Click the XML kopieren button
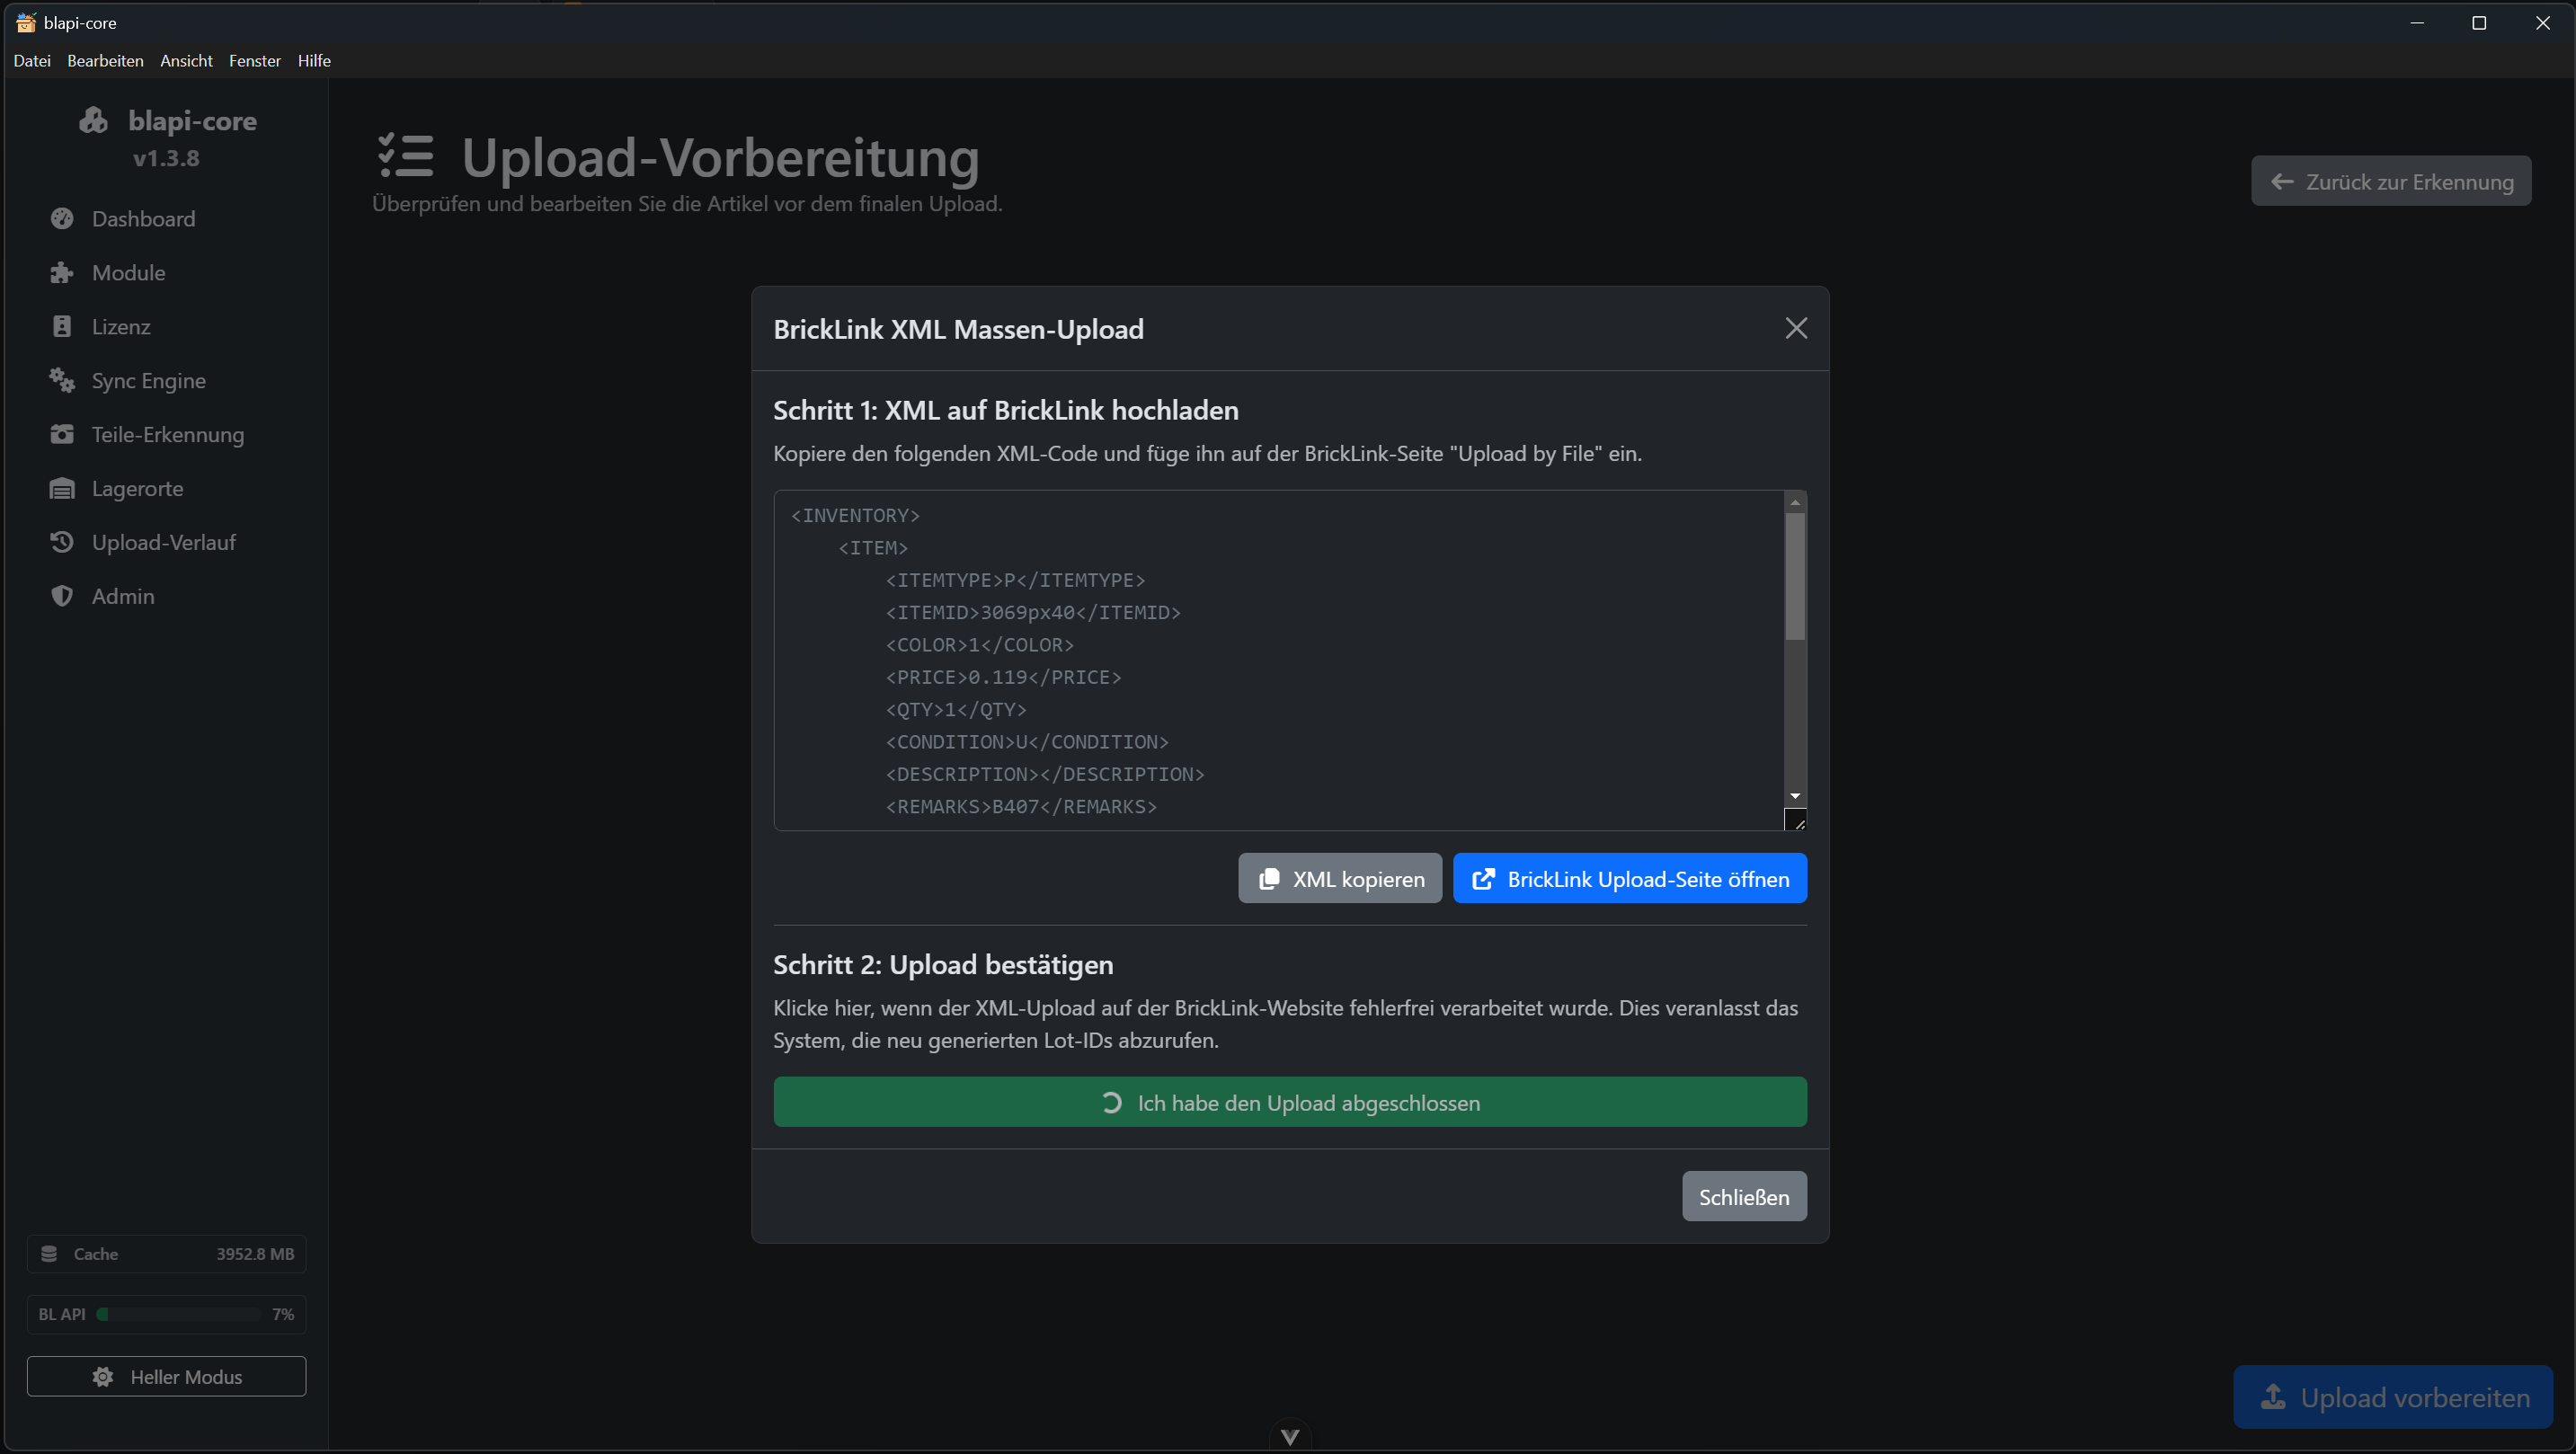The width and height of the screenshot is (2576, 1454). 1340,878
